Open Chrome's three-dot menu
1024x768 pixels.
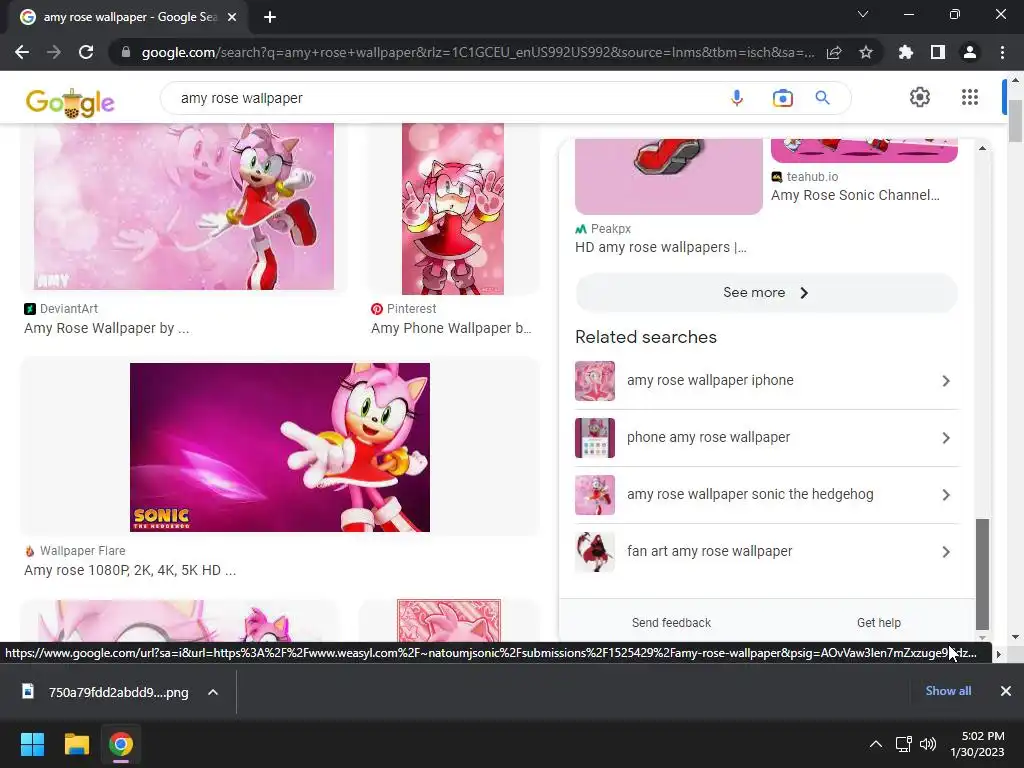pyautogui.click(x=1002, y=52)
